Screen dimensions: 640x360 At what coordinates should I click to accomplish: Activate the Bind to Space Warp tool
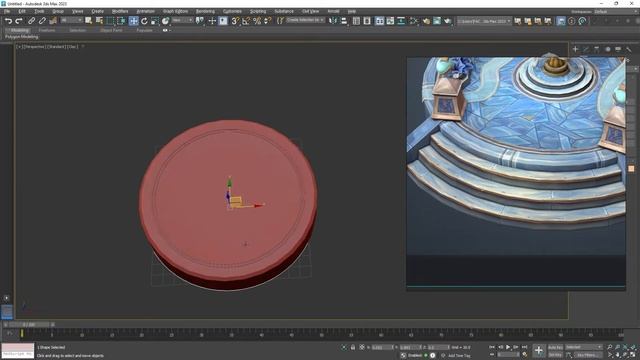[x=53, y=21]
